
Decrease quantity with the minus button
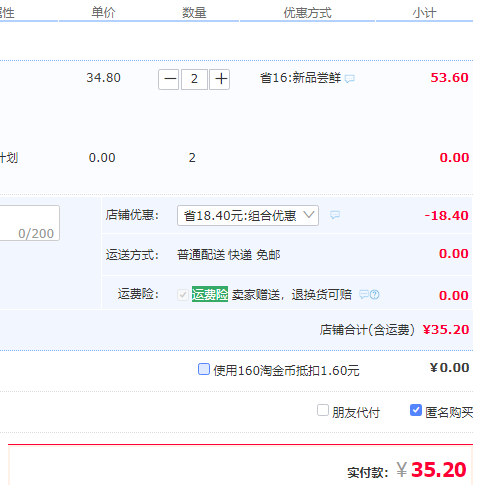click(169, 79)
